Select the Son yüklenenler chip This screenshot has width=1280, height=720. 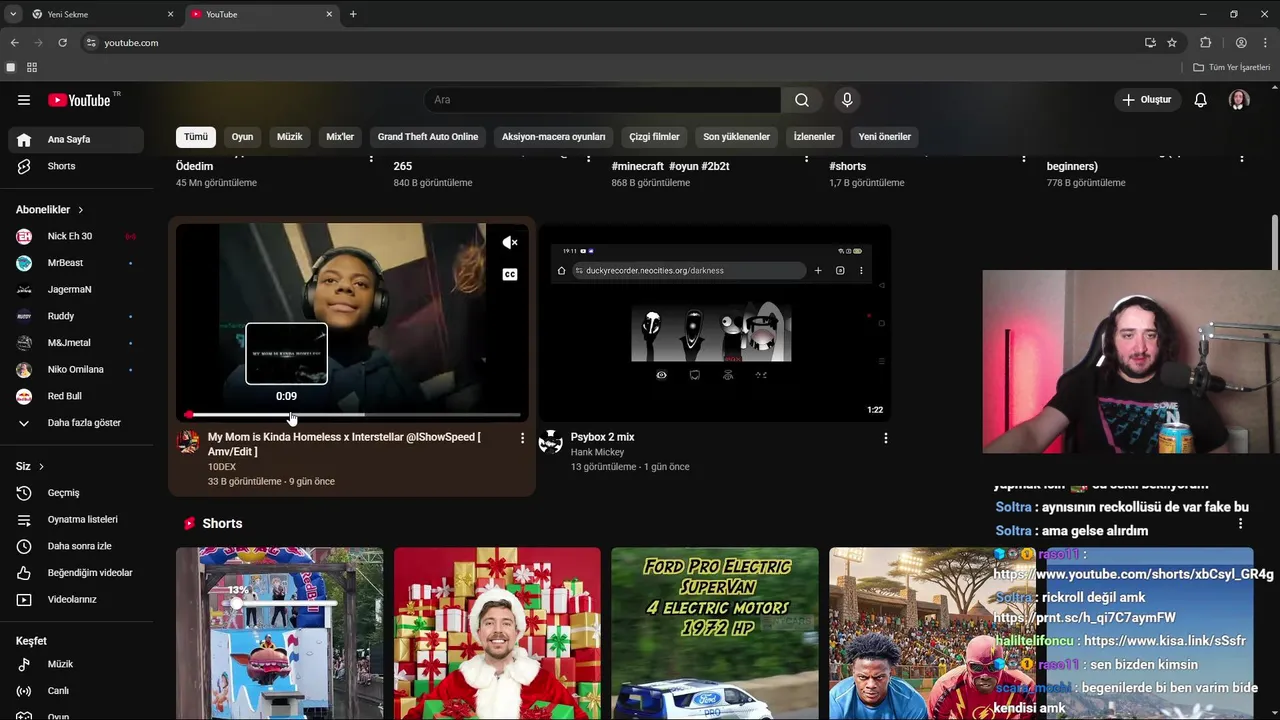[x=736, y=137]
